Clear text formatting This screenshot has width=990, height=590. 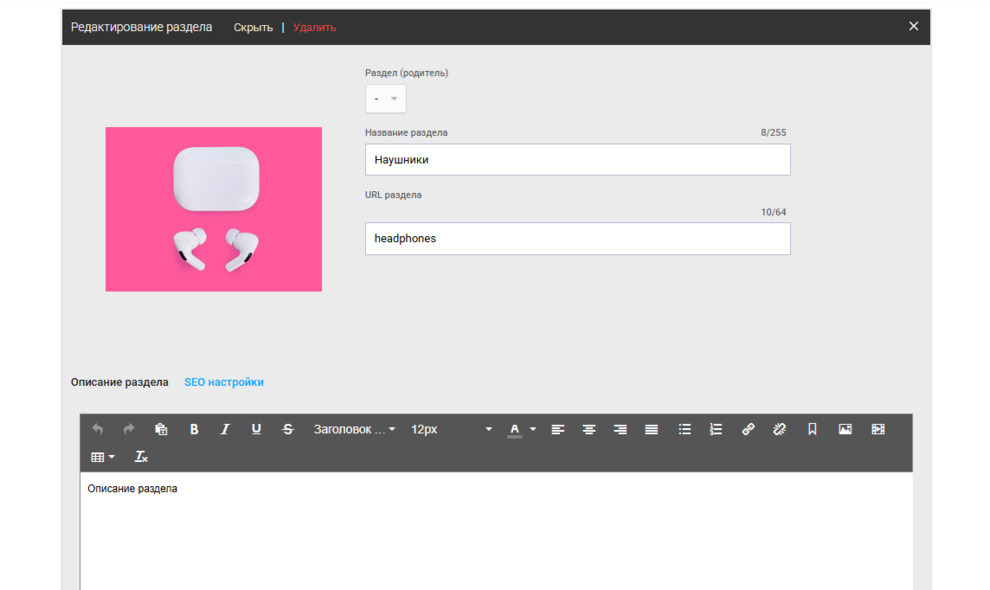pos(141,457)
